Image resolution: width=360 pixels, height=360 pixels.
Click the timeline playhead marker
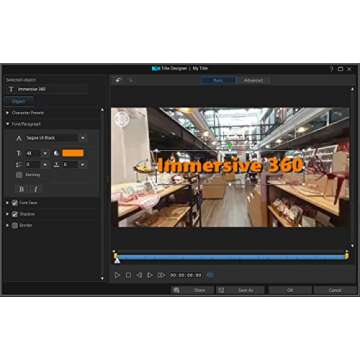click(117, 260)
